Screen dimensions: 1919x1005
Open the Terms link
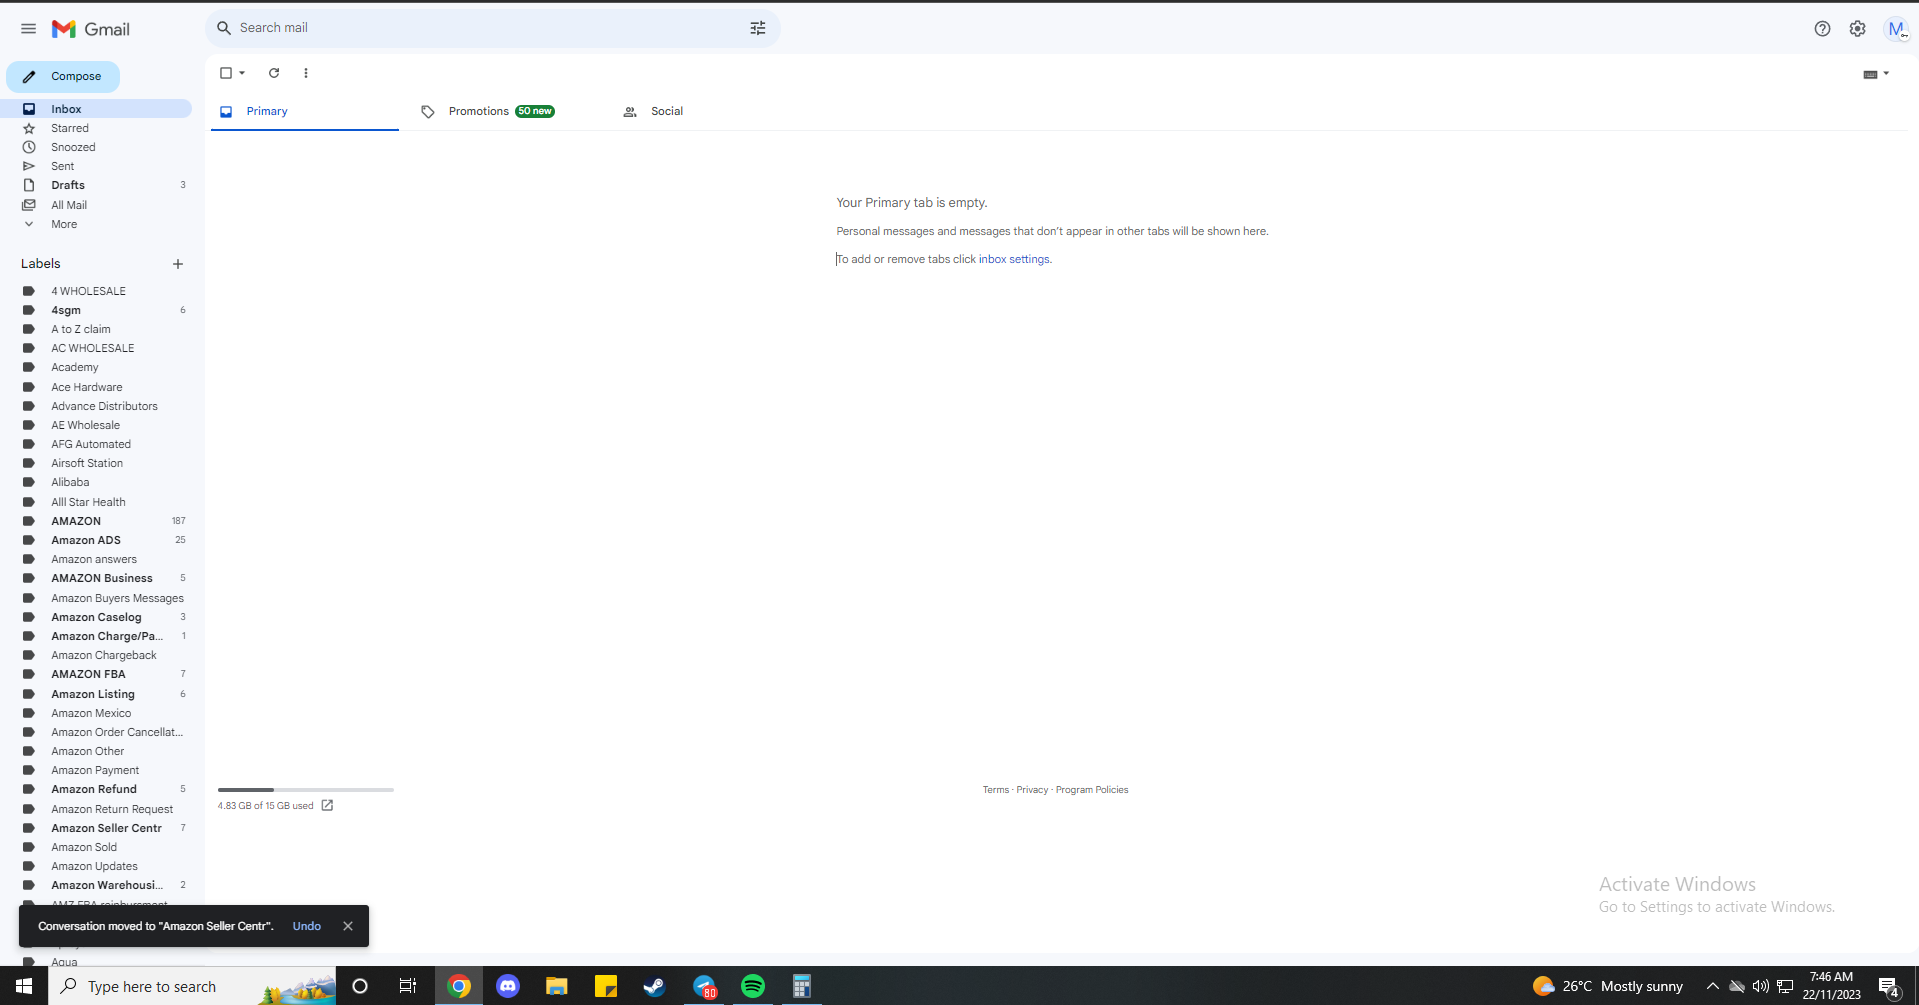996,790
